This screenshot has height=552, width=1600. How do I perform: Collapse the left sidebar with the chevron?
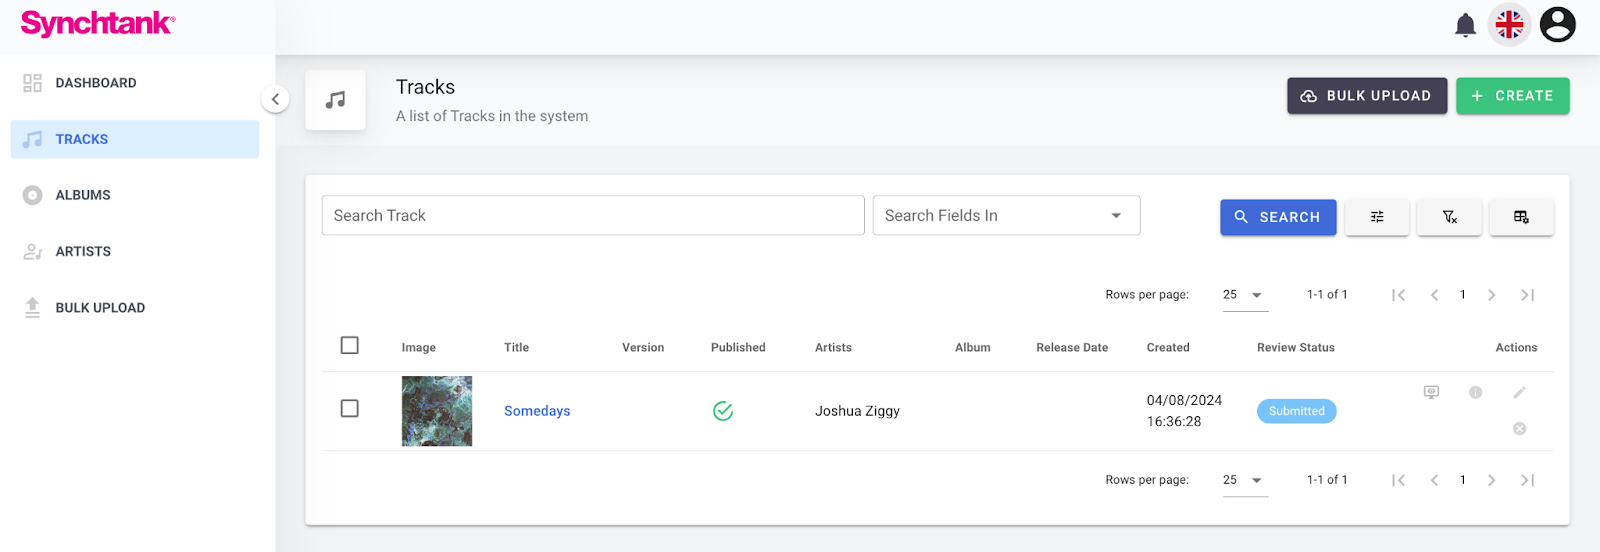[275, 99]
